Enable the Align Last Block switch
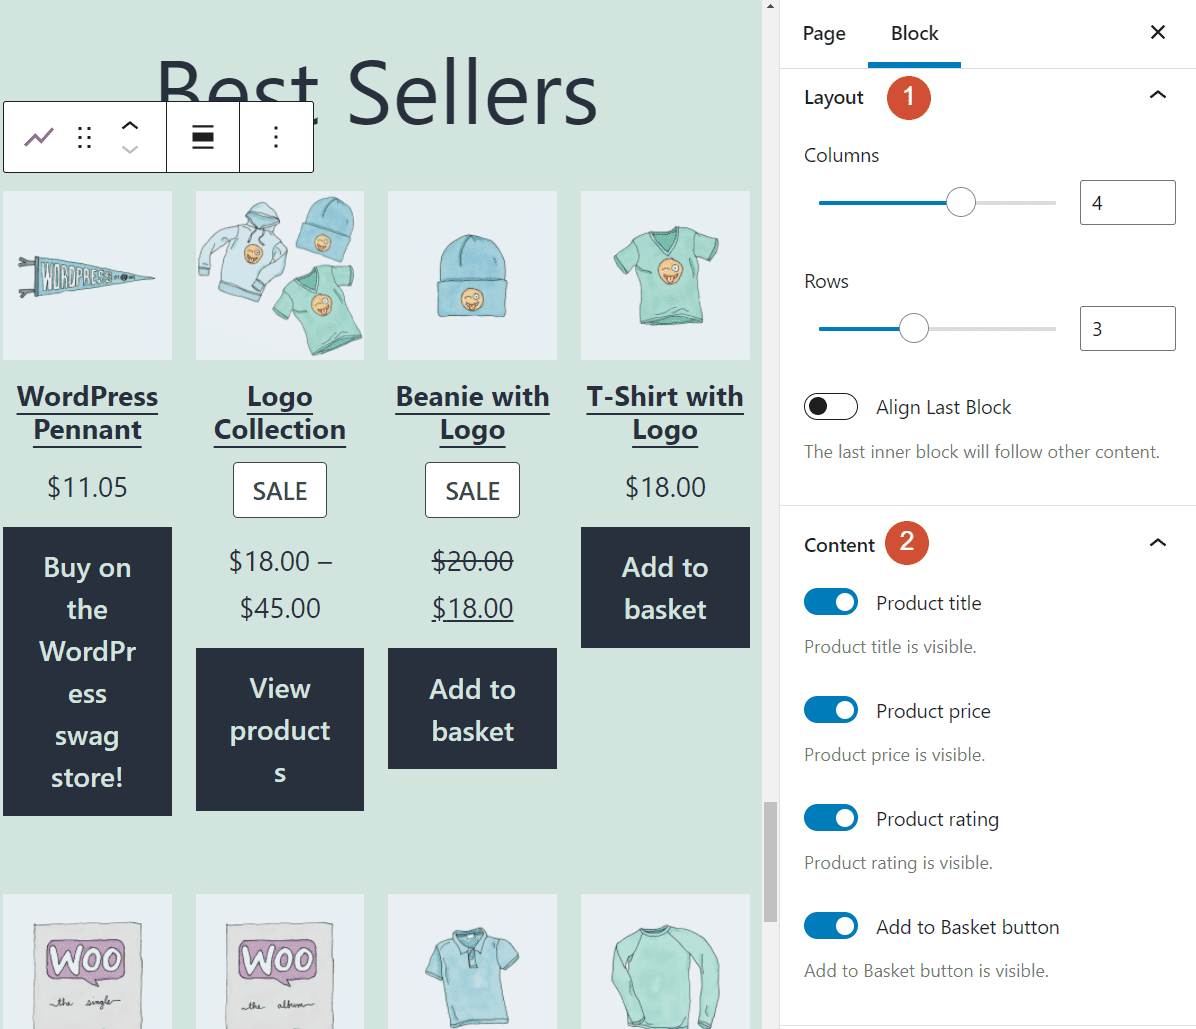The image size is (1196, 1029). pyautogui.click(x=831, y=406)
